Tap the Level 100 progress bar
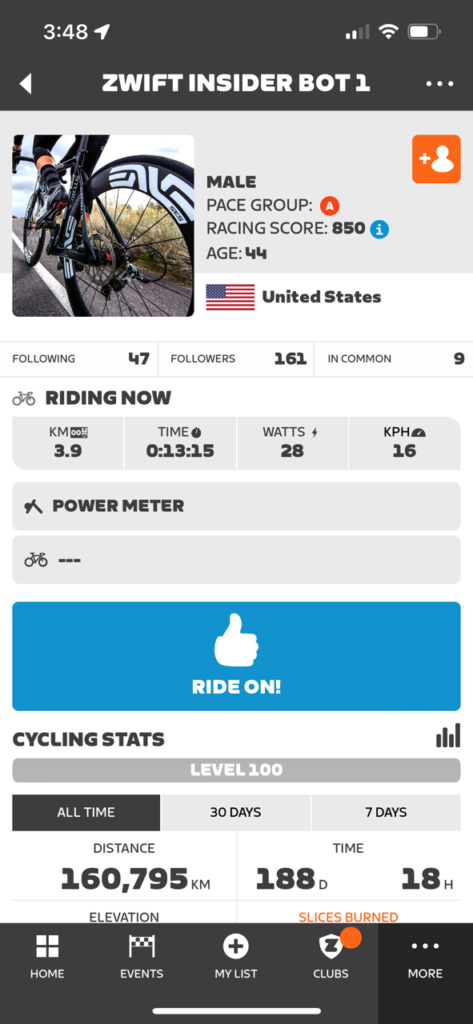Viewport: 473px width, 1024px height. pyautogui.click(x=236, y=770)
